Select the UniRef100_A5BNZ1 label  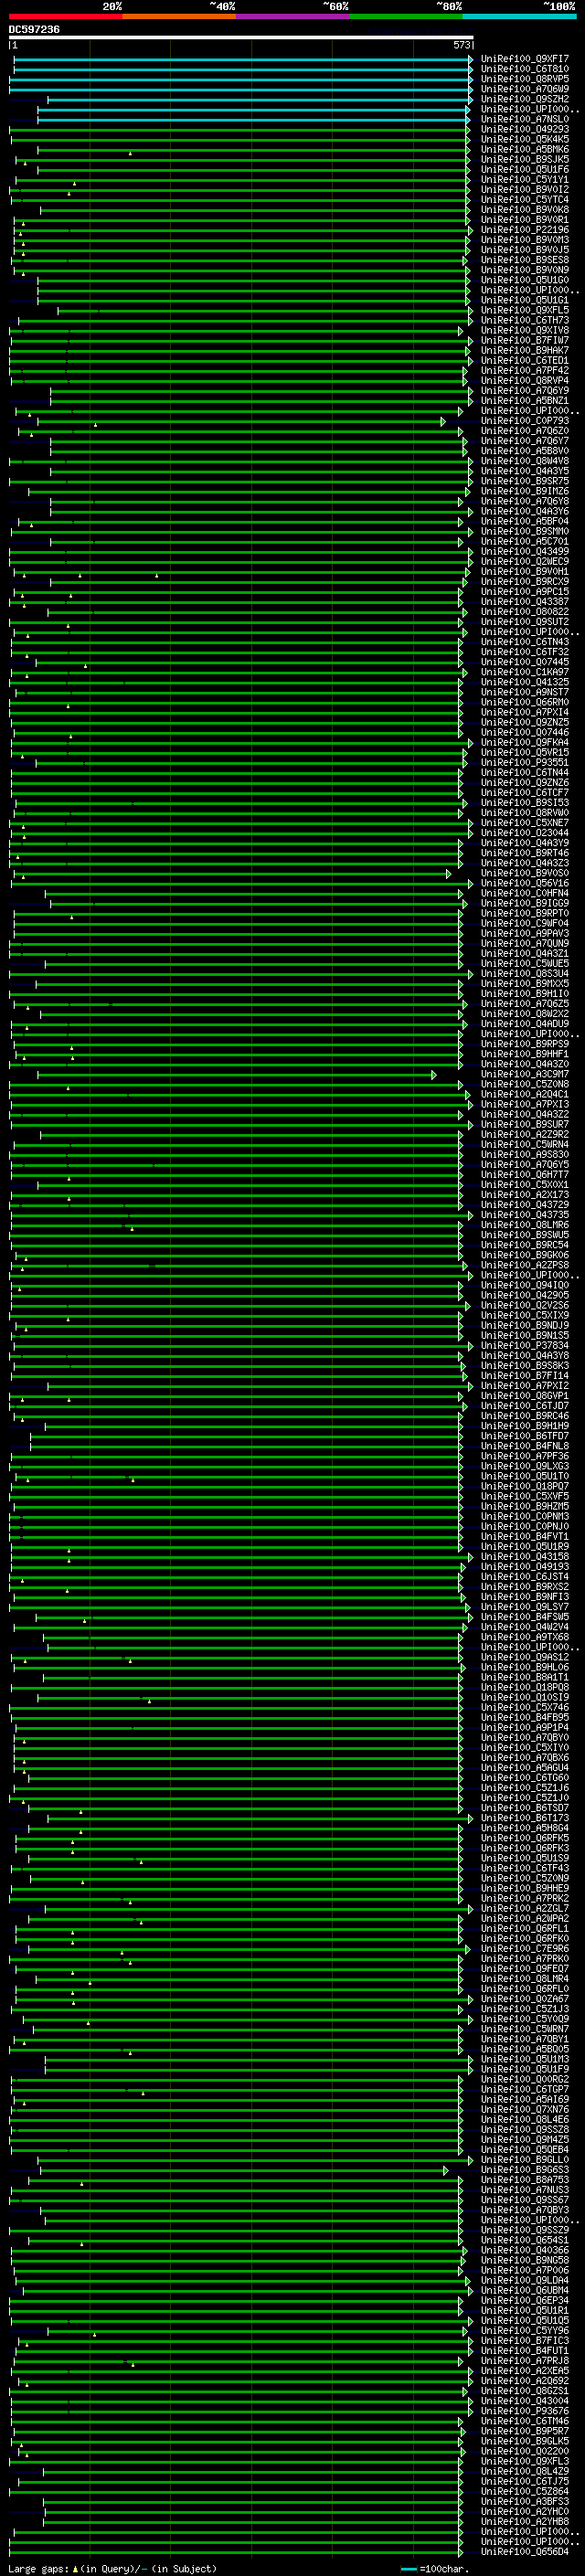coord(525,401)
